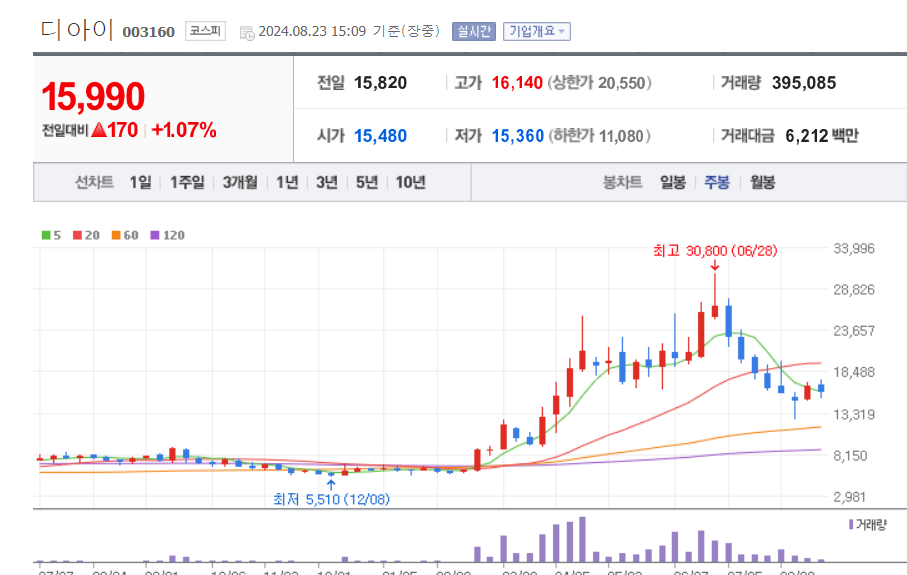Image resolution: width=907 pixels, height=575 pixels.
Task: Click the red 20 moving-average legend swatch
Action: 78,235
